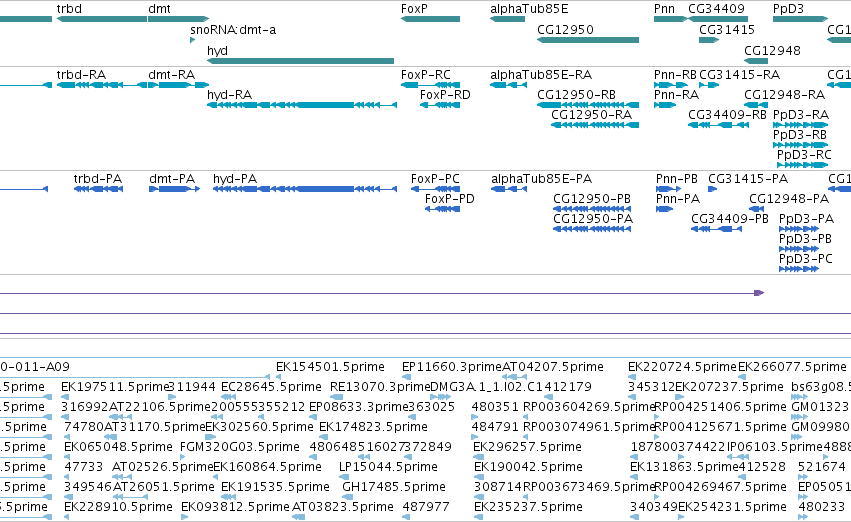
Task: Click protein Pnn-PA
Action: pyautogui.click(x=664, y=209)
